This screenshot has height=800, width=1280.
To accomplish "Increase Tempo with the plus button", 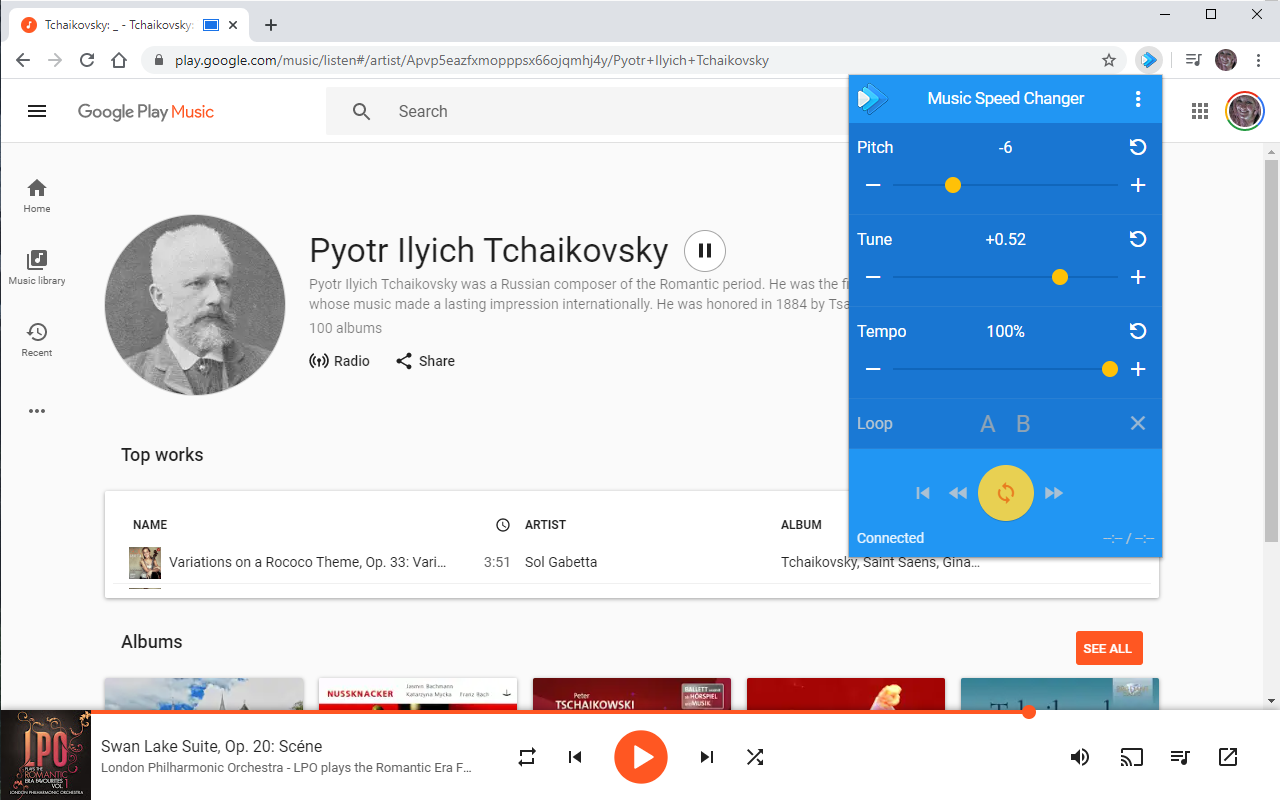I will click(x=1138, y=369).
